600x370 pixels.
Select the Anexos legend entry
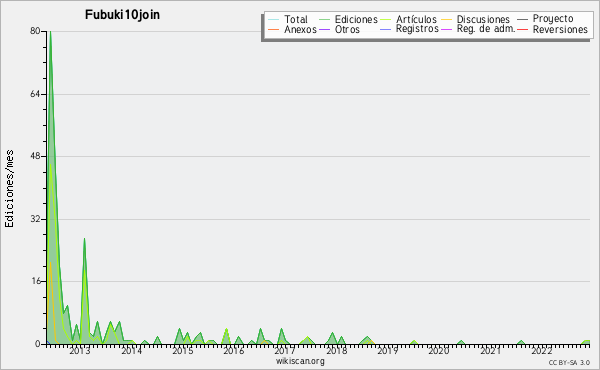tap(300, 29)
